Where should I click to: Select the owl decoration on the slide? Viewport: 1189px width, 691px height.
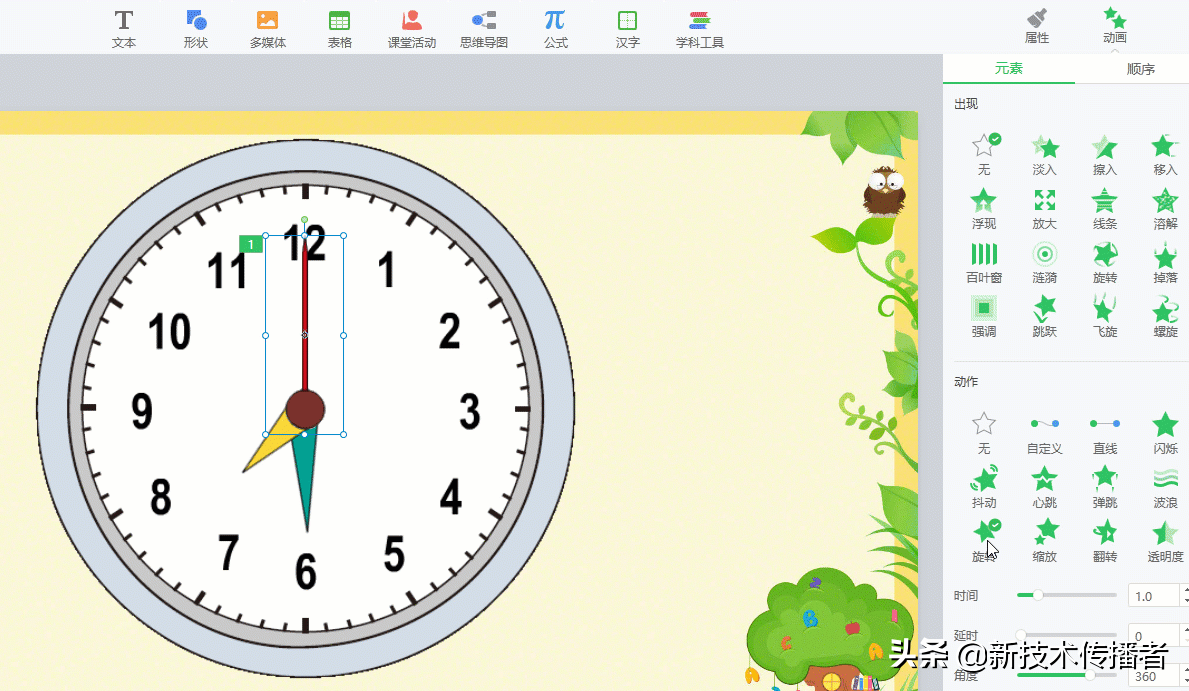coord(883,191)
